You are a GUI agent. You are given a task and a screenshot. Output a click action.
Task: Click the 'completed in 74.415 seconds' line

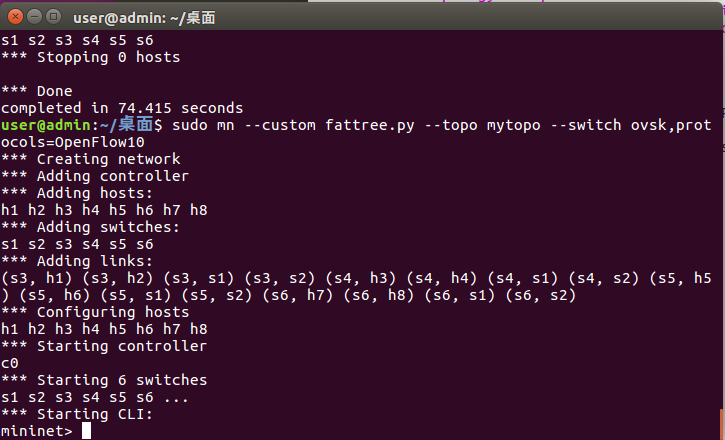click(122, 108)
